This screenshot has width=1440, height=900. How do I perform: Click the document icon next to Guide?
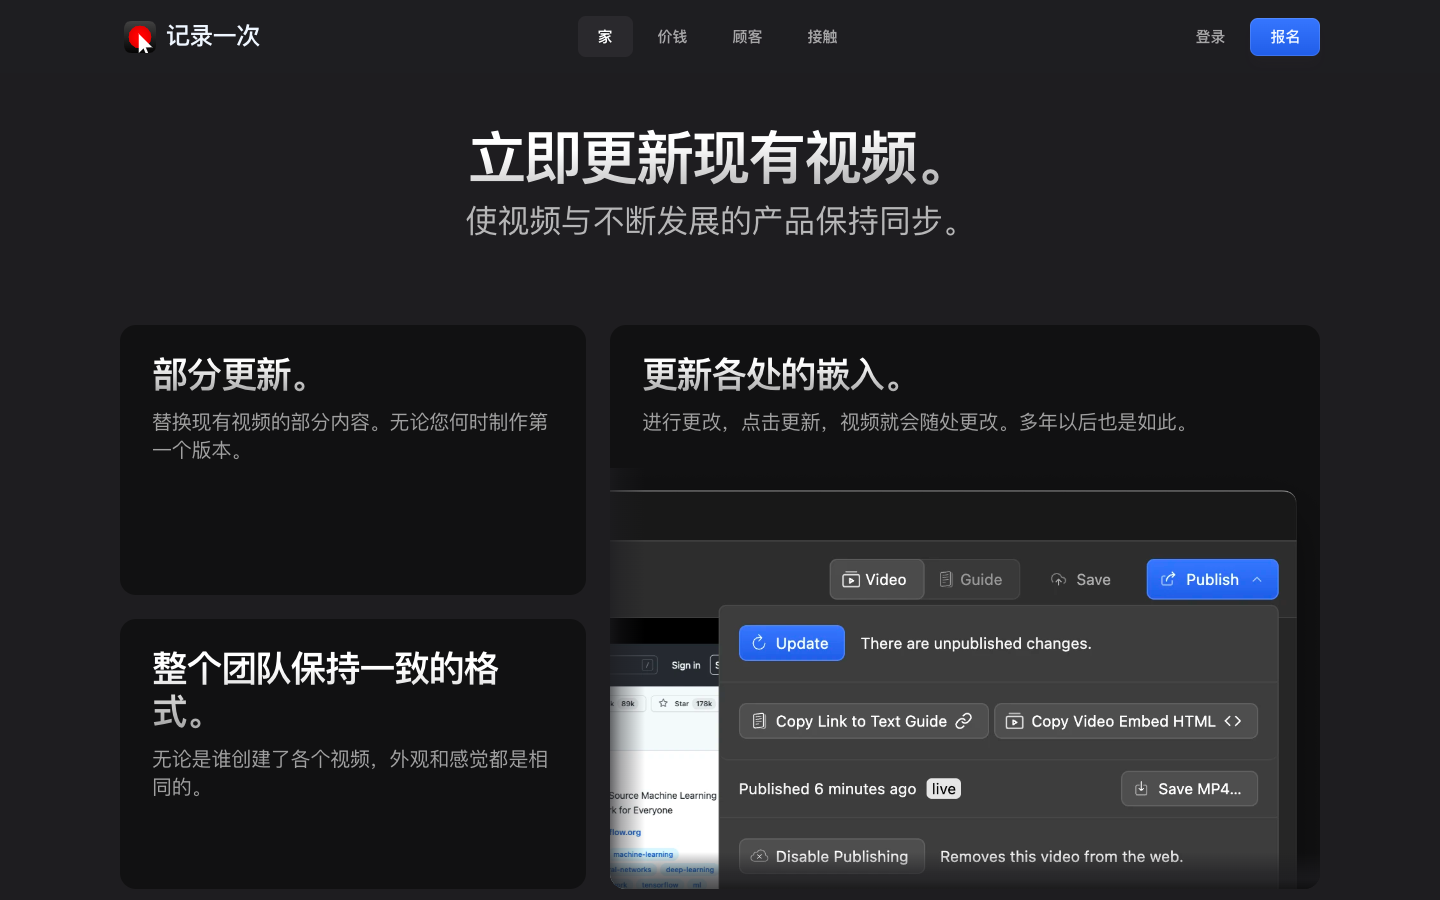946,580
